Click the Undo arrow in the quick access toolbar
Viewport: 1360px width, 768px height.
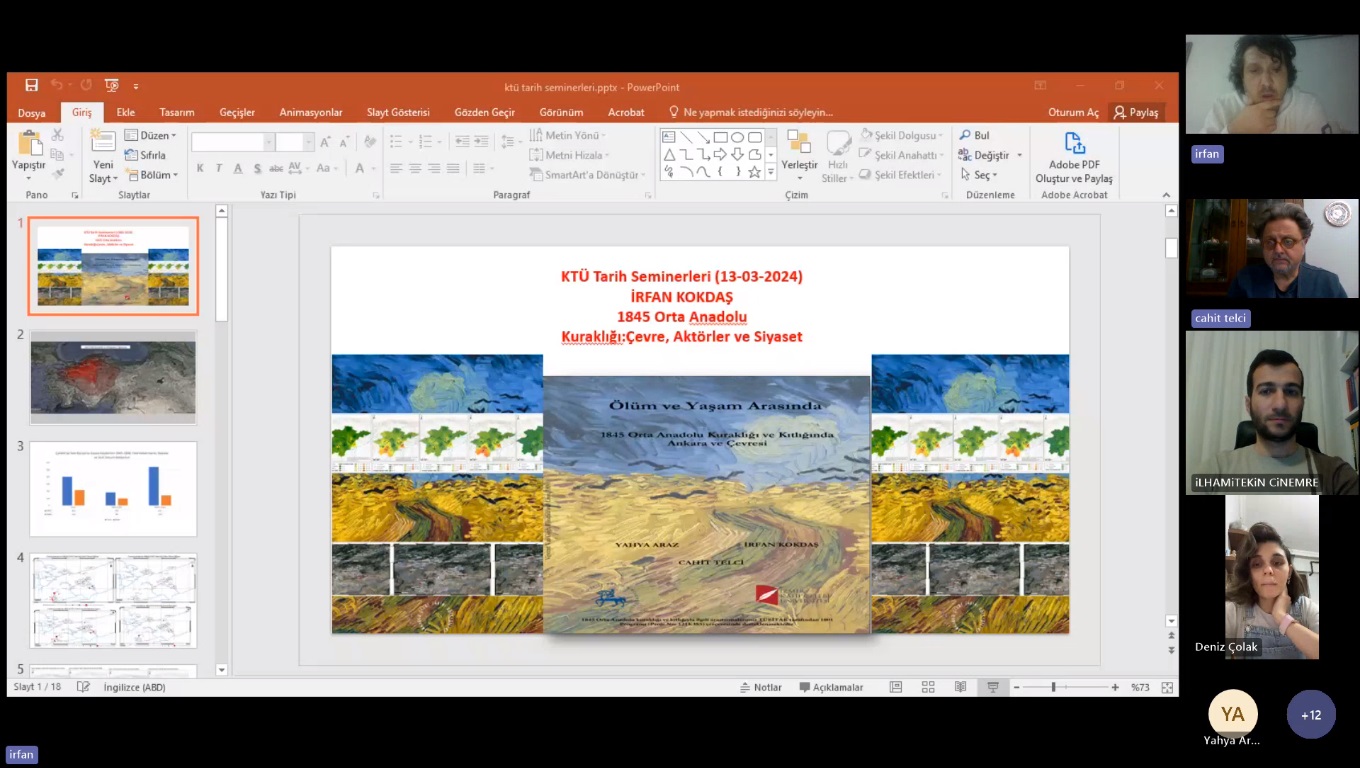pos(57,86)
